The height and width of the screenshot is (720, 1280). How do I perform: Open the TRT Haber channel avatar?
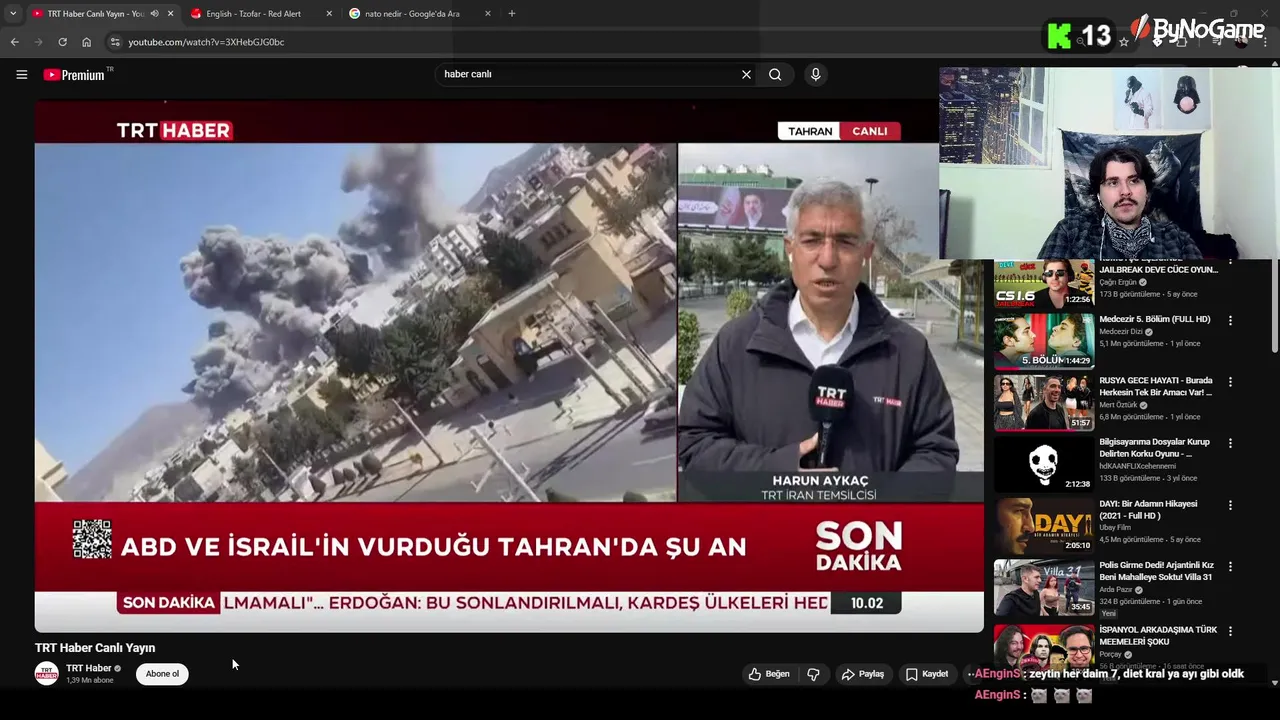click(46, 674)
